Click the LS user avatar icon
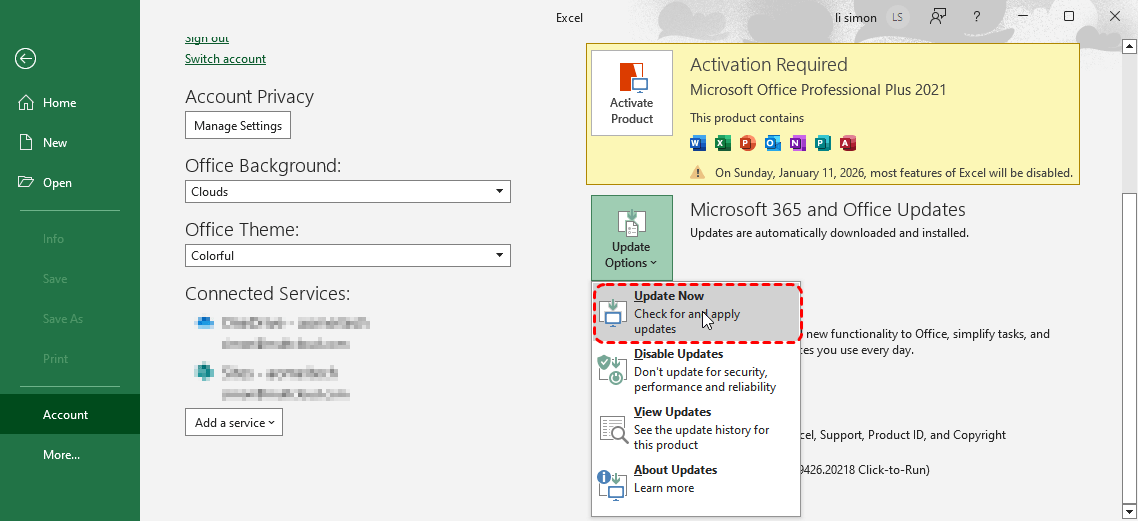Image resolution: width=1138 pixels, height=521 pixels. pos(898,17)
